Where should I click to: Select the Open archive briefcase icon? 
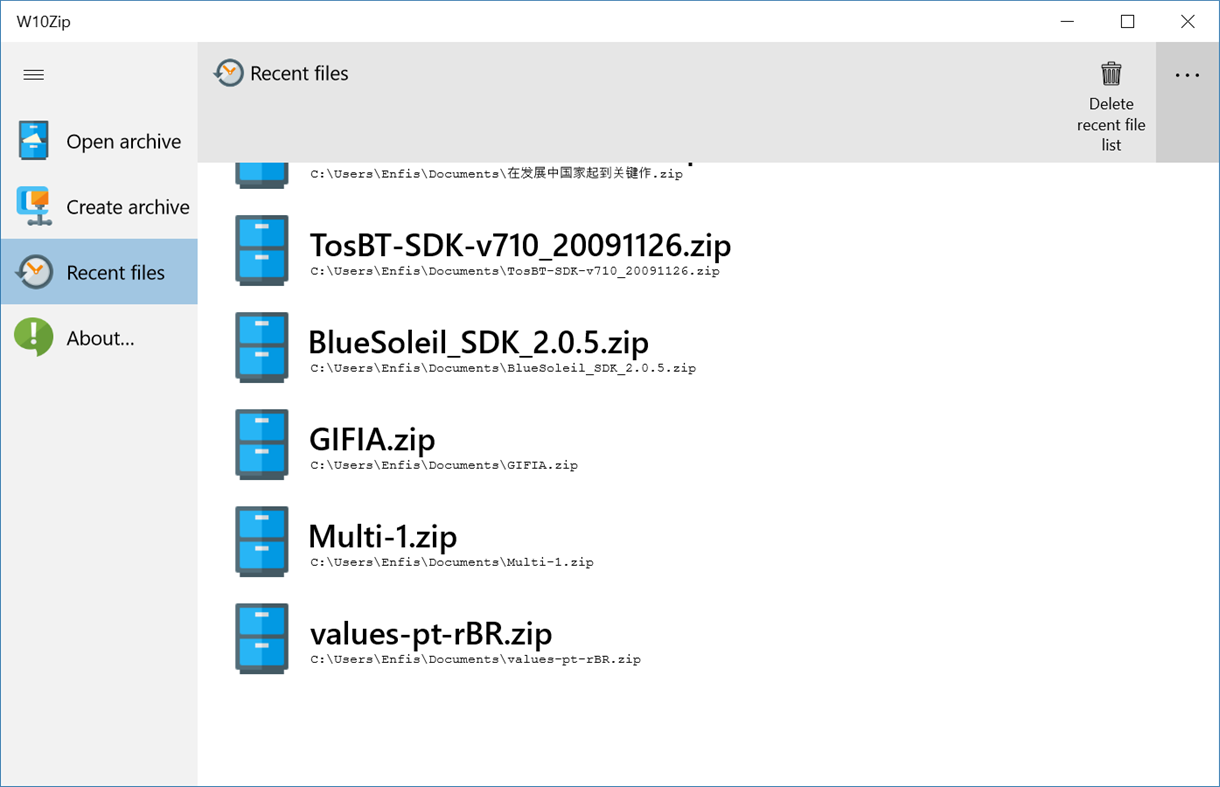click(33, 140)
